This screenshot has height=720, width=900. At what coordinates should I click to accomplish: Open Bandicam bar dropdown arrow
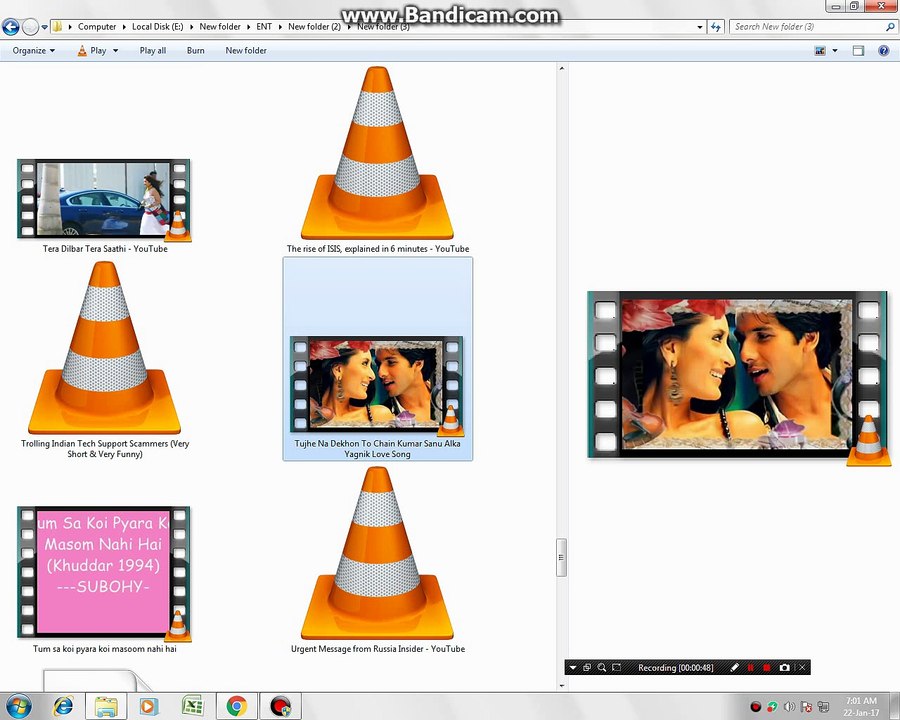coord(572,668)
